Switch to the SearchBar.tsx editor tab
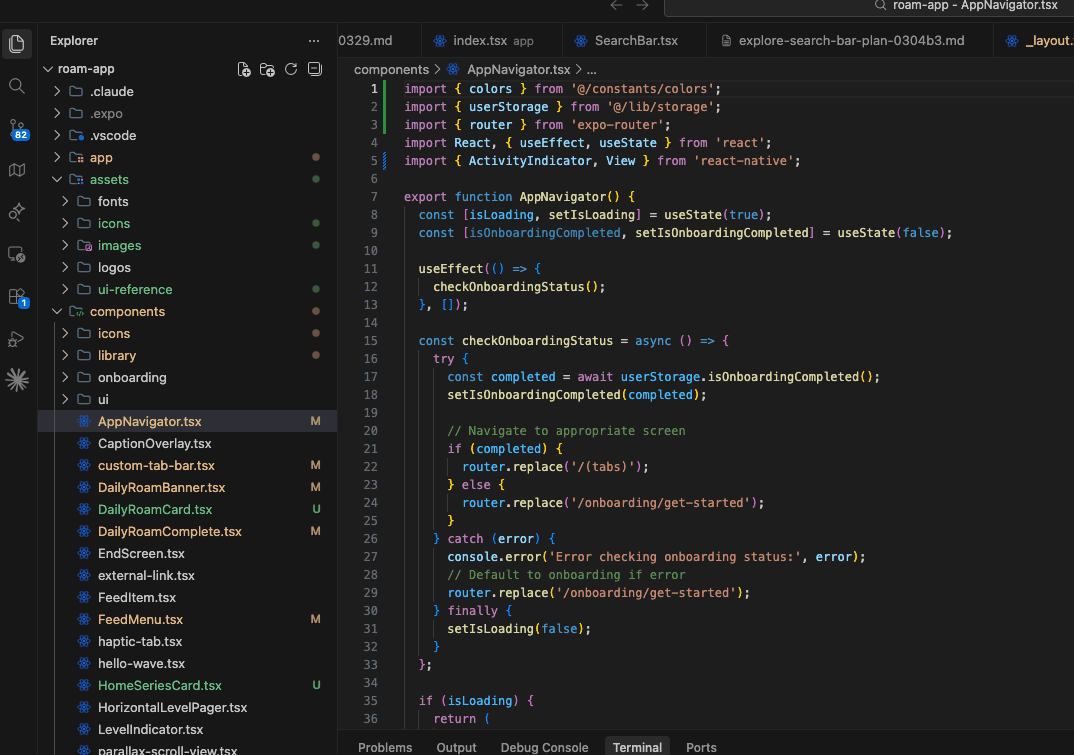Viewport: 1074px width, 755px height. pos(636,41)
